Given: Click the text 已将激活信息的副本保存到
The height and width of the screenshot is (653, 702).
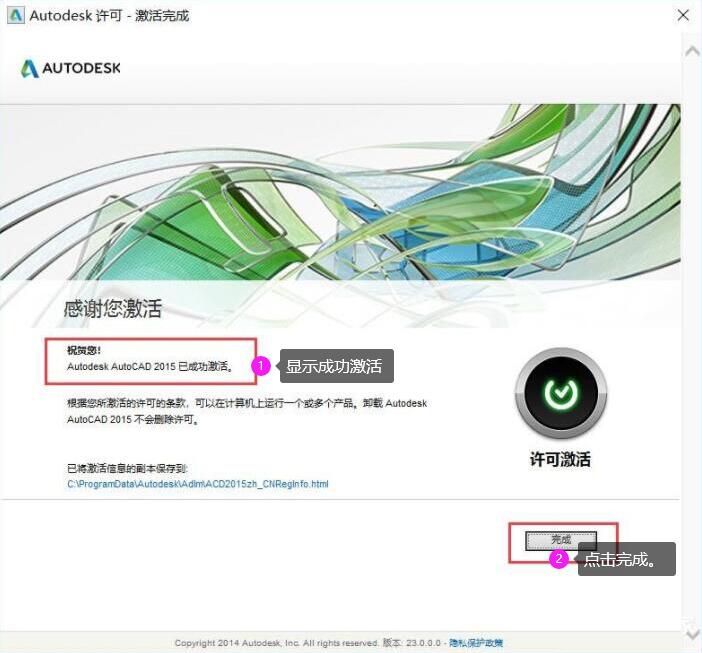Looking at the screenshot, I should click(x=127, y=468).
